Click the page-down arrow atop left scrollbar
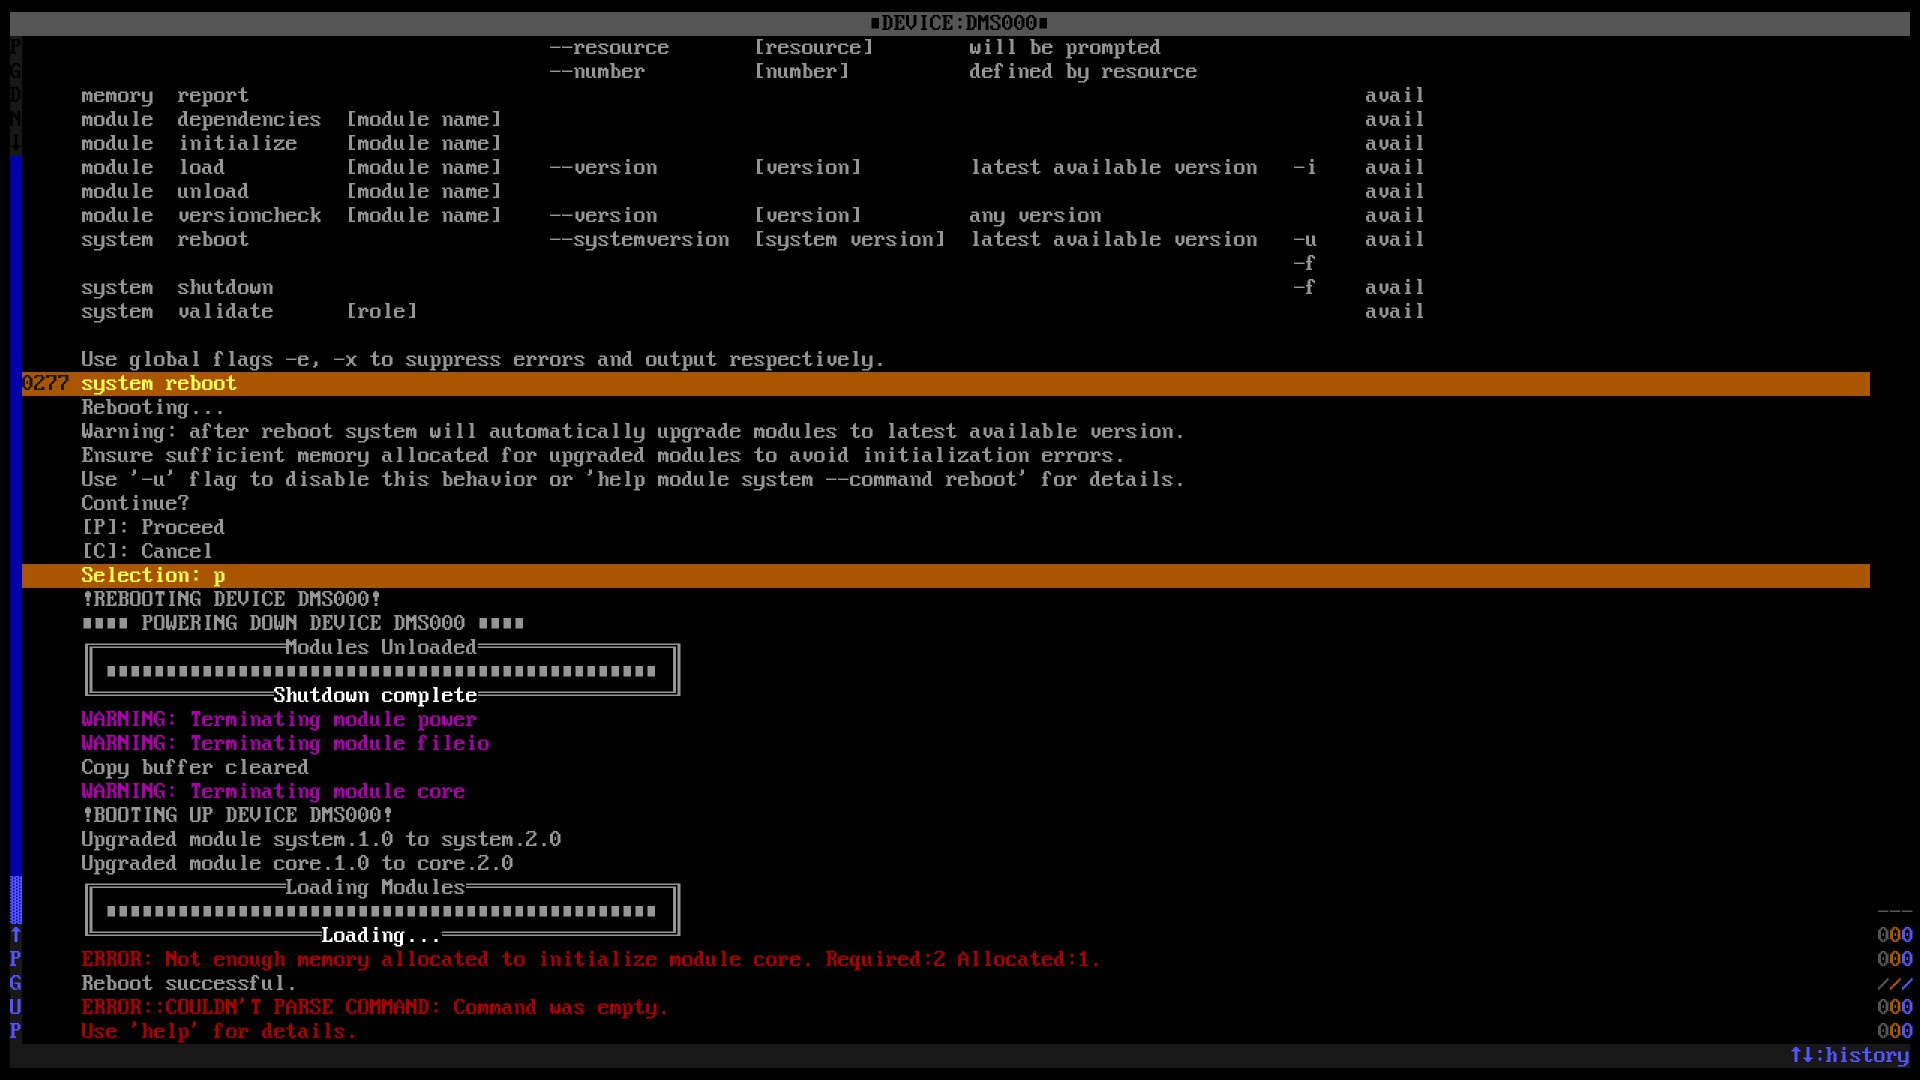This screenshot has height=1080, width=1920. click(x=16, y=143)
